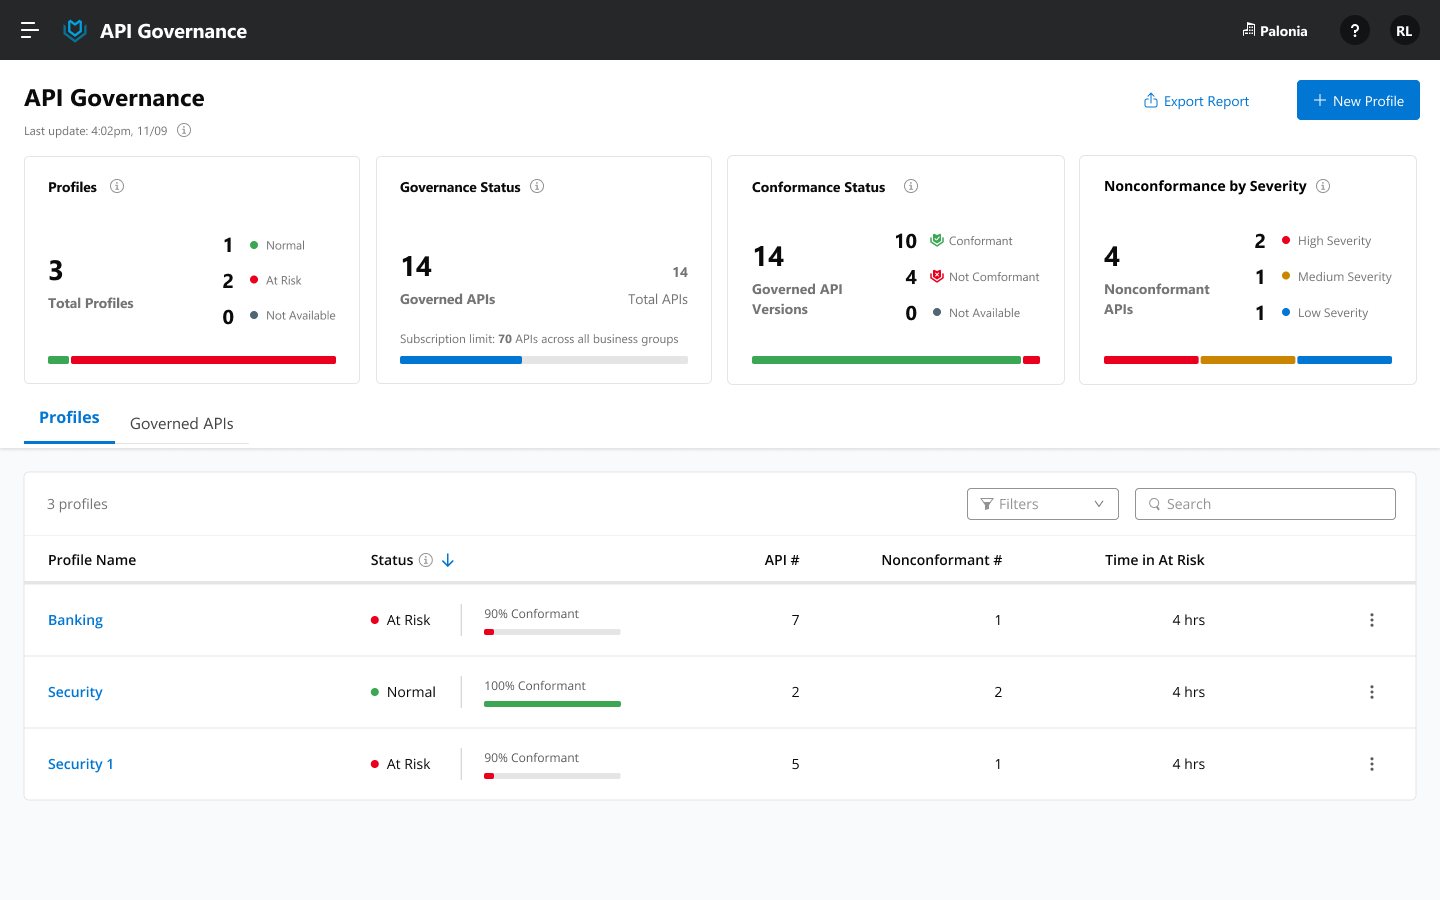1440x900 pixels.
Task: Open the RL user avatar menu
Action: (1404, 31)
